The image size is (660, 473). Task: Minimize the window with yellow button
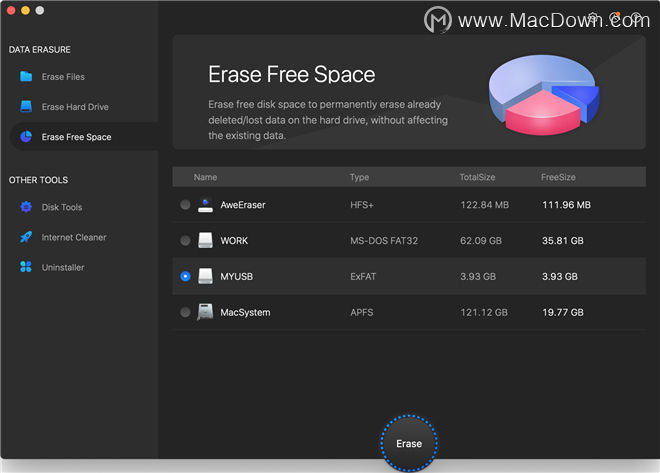tap(25, 10)
